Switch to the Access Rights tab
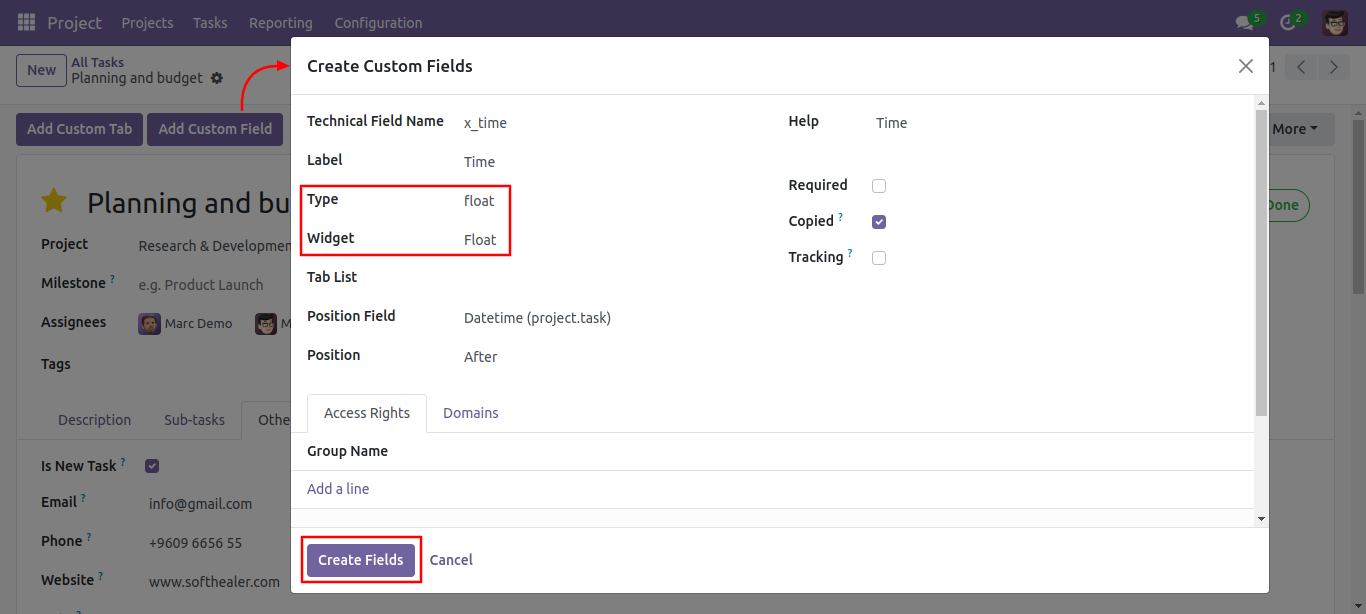 (x=367, y=413)
